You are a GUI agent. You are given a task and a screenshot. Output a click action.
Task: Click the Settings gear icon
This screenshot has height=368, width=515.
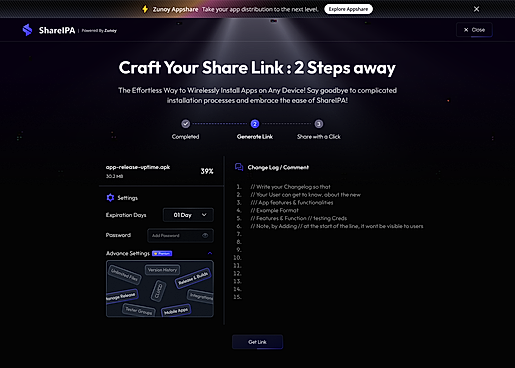110,198
